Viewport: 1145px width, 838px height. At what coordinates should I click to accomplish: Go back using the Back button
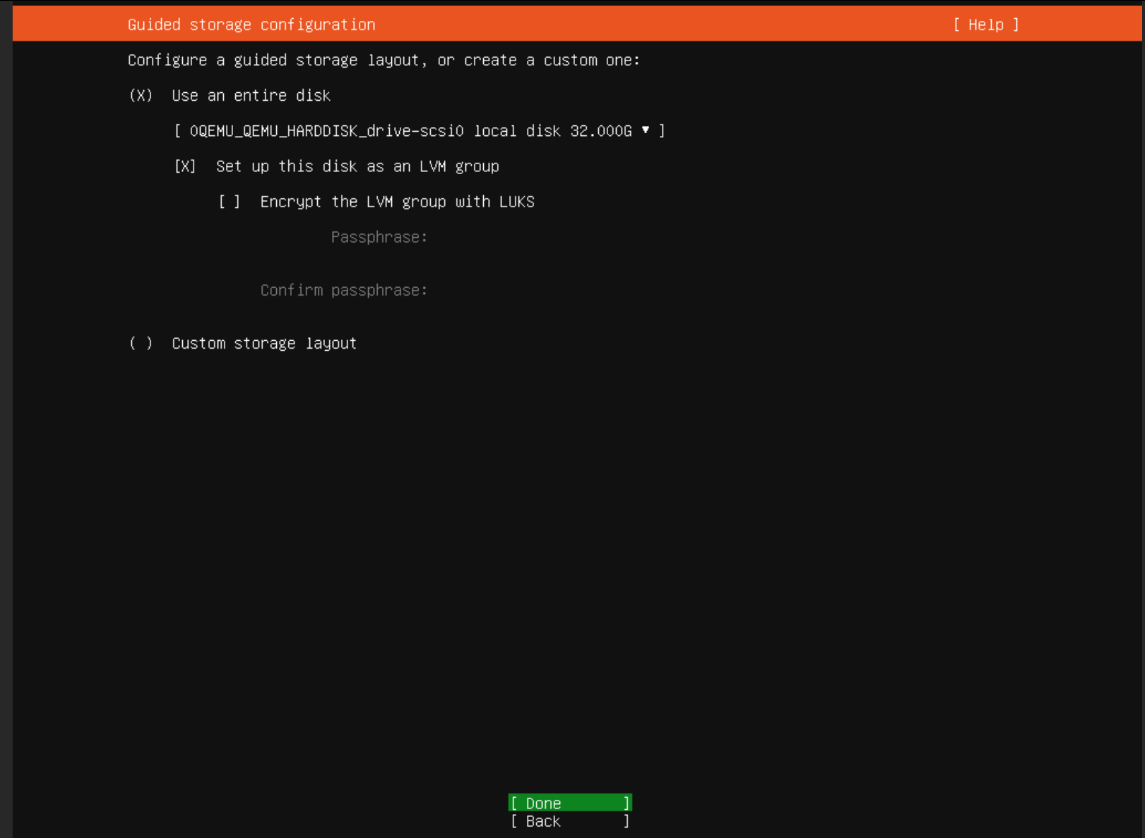click(569, 821)
